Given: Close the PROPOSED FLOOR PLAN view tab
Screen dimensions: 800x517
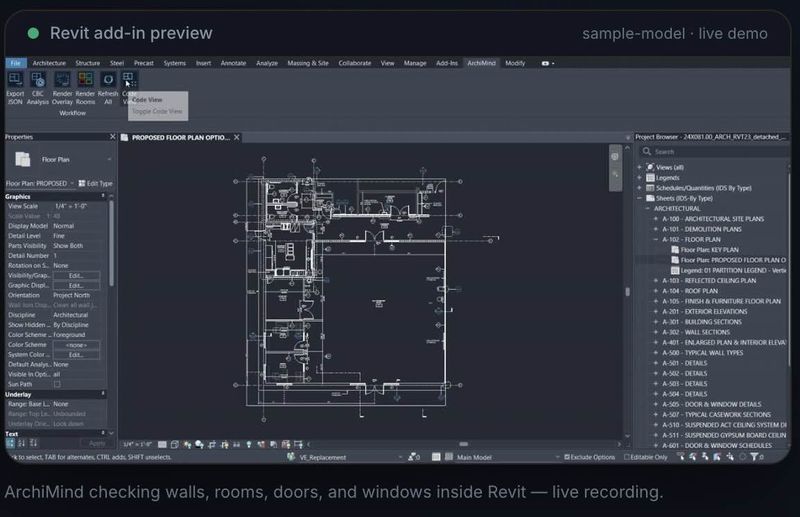Looking at the screenshot, I should tap(237, 137).
